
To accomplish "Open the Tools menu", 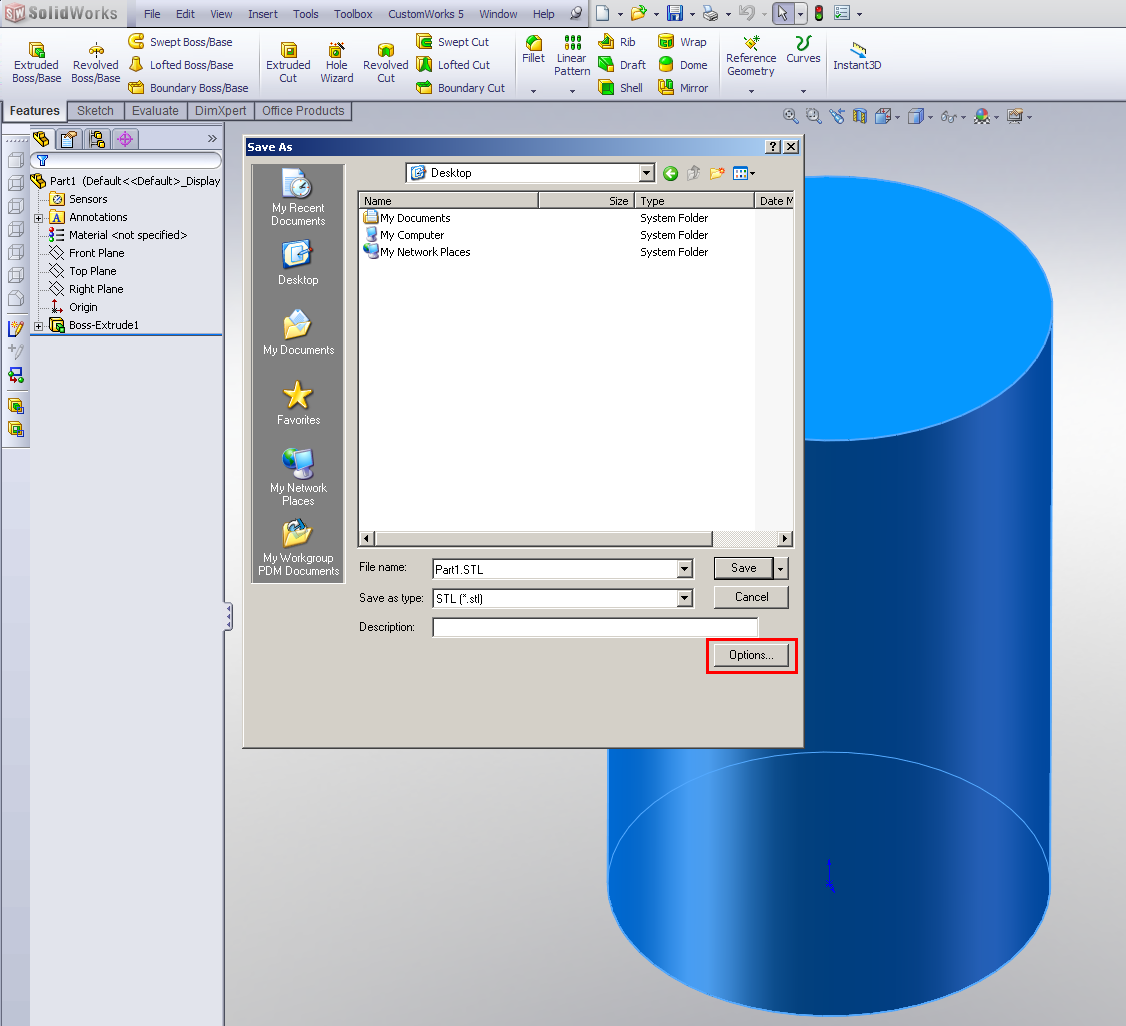I will 305,14.
